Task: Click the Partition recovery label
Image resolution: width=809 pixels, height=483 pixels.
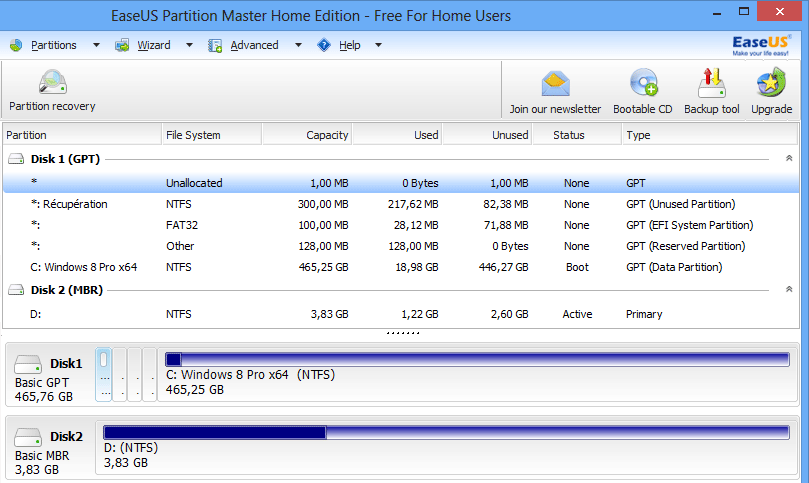Action: click(52, 106)
